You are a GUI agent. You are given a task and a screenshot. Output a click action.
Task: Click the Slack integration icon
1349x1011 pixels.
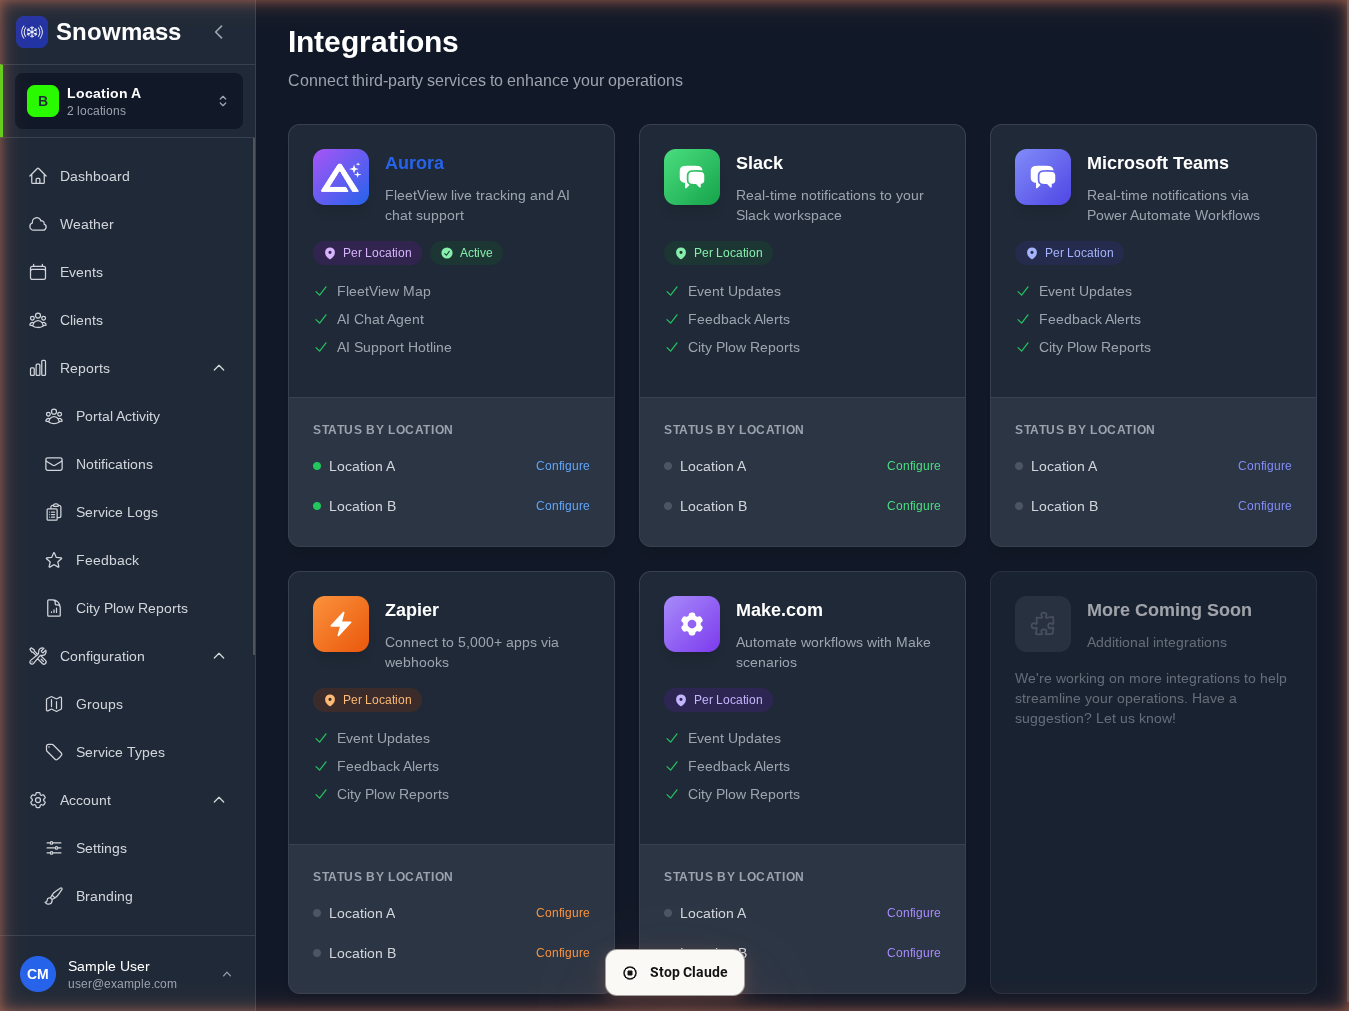(x=691, y=177)
